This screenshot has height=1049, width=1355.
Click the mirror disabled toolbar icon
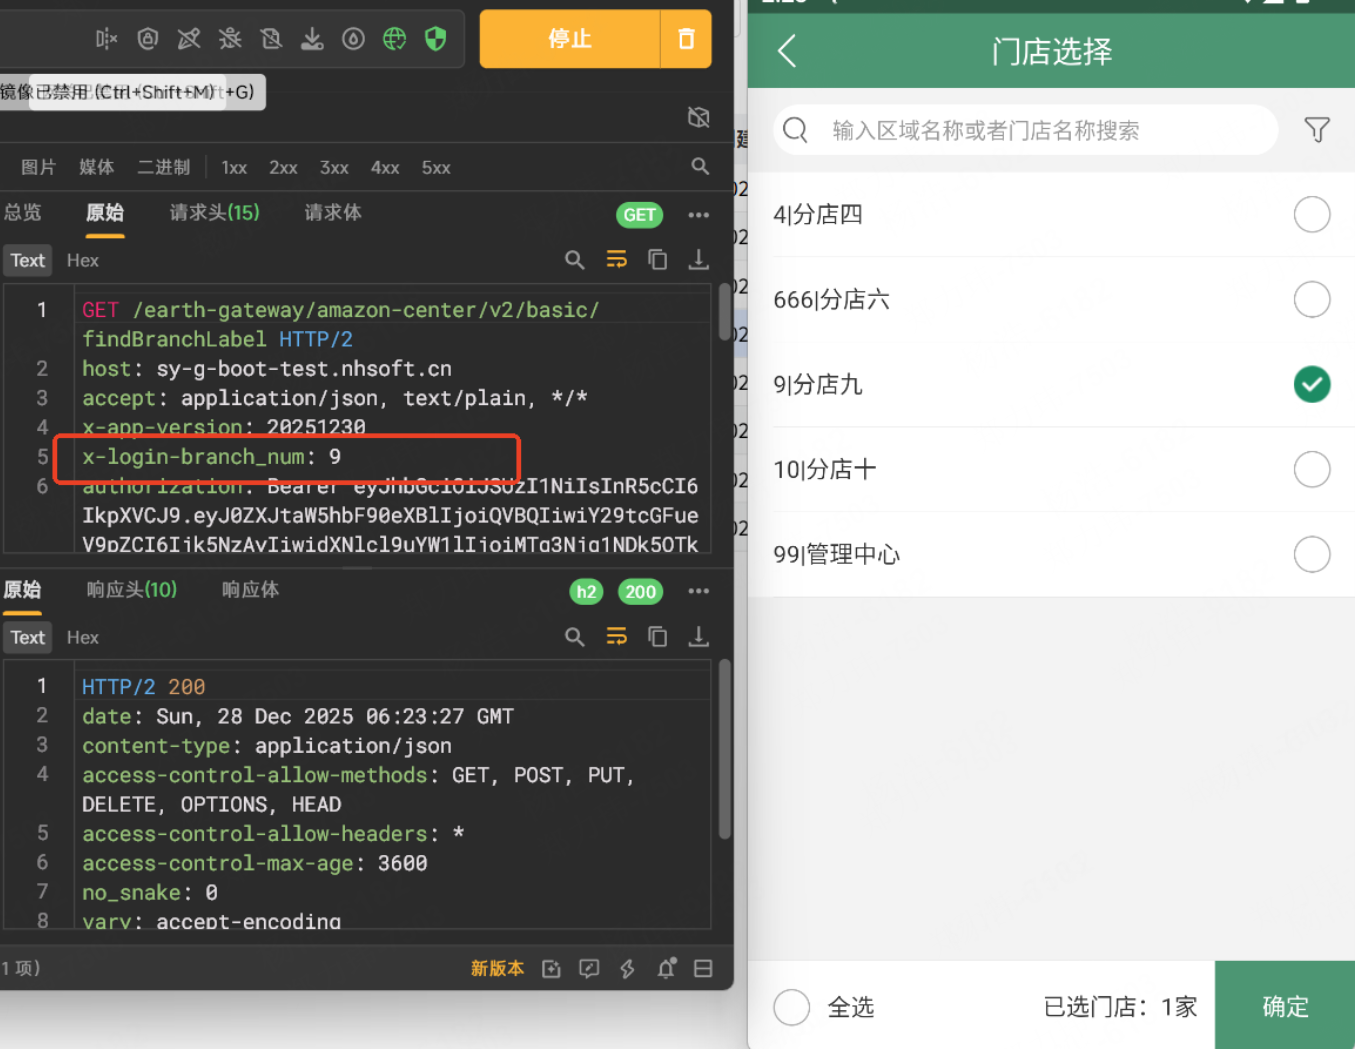[106, 39]
